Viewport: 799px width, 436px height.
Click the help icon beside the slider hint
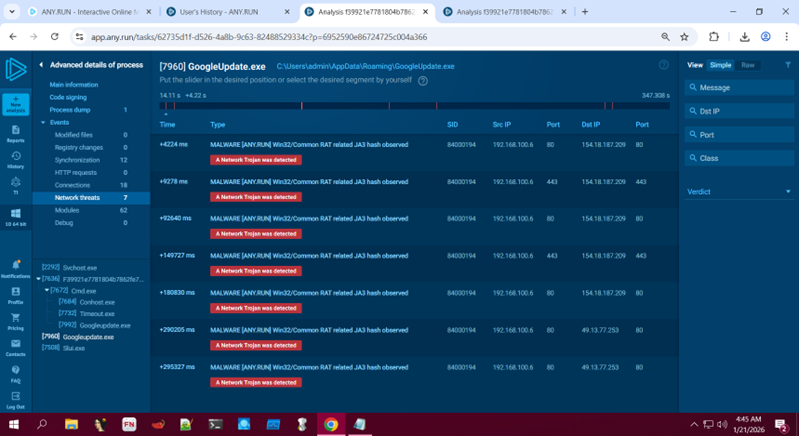point(423,80)
